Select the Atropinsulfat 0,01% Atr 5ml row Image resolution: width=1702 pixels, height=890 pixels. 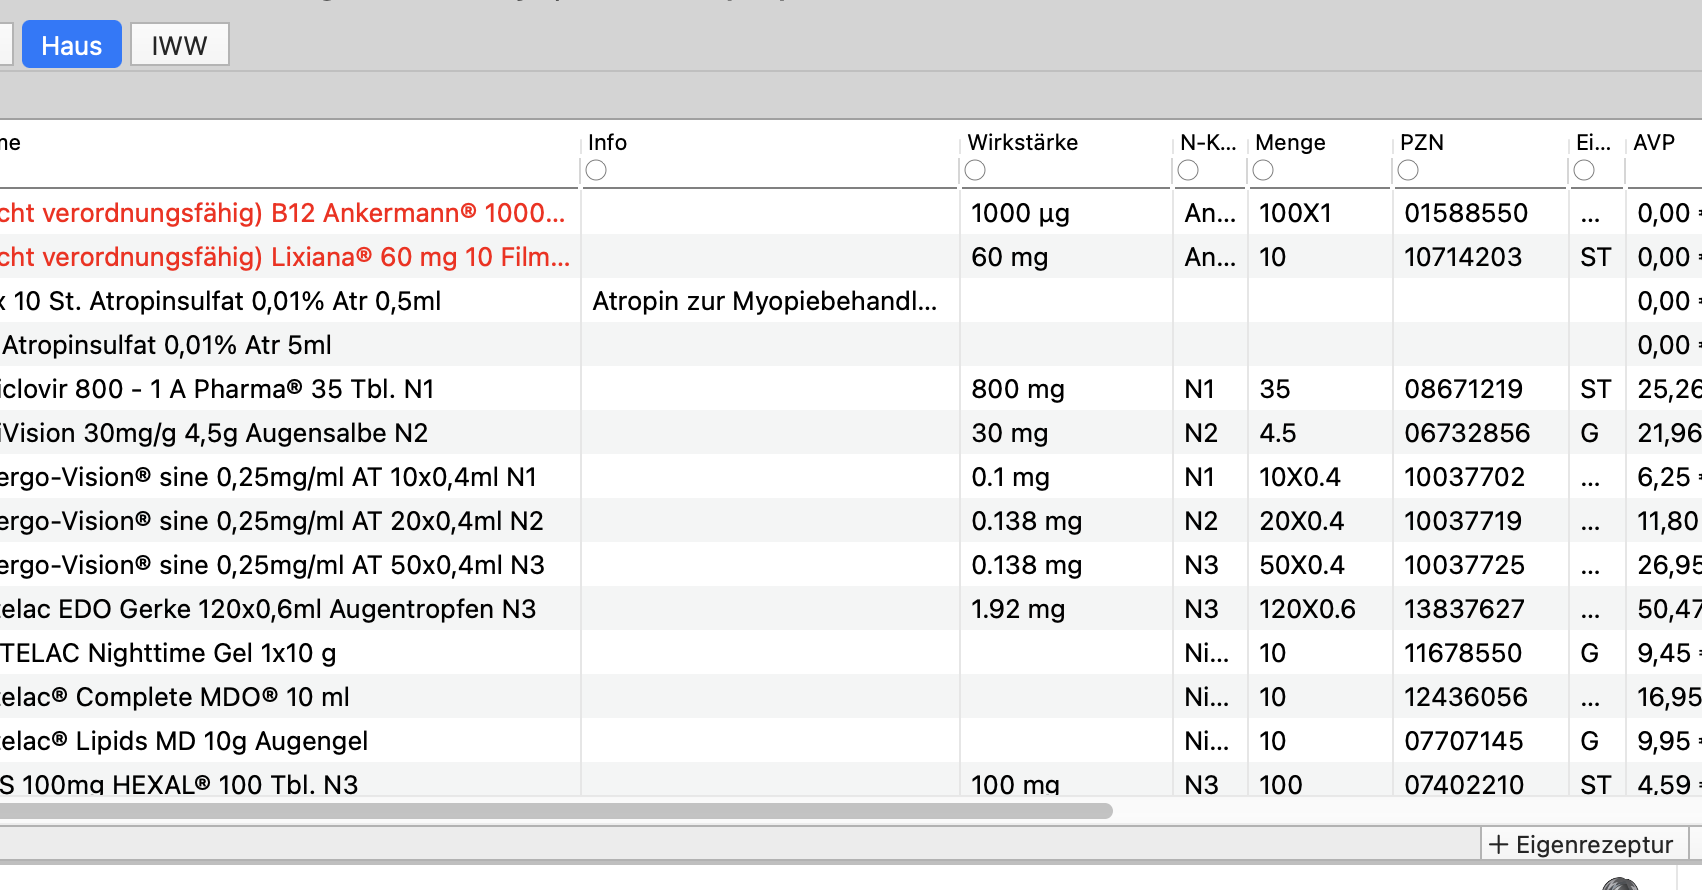pos(851,345)
